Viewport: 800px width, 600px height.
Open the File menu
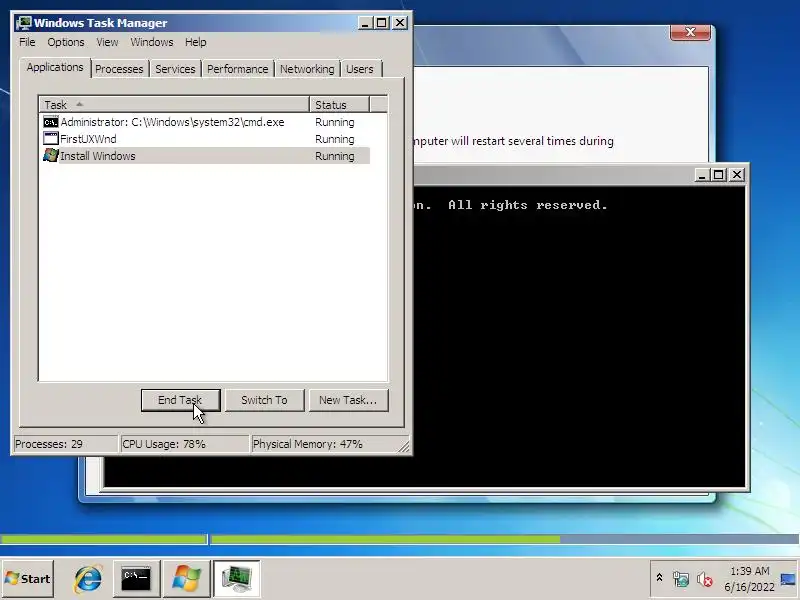pos(27,42)
